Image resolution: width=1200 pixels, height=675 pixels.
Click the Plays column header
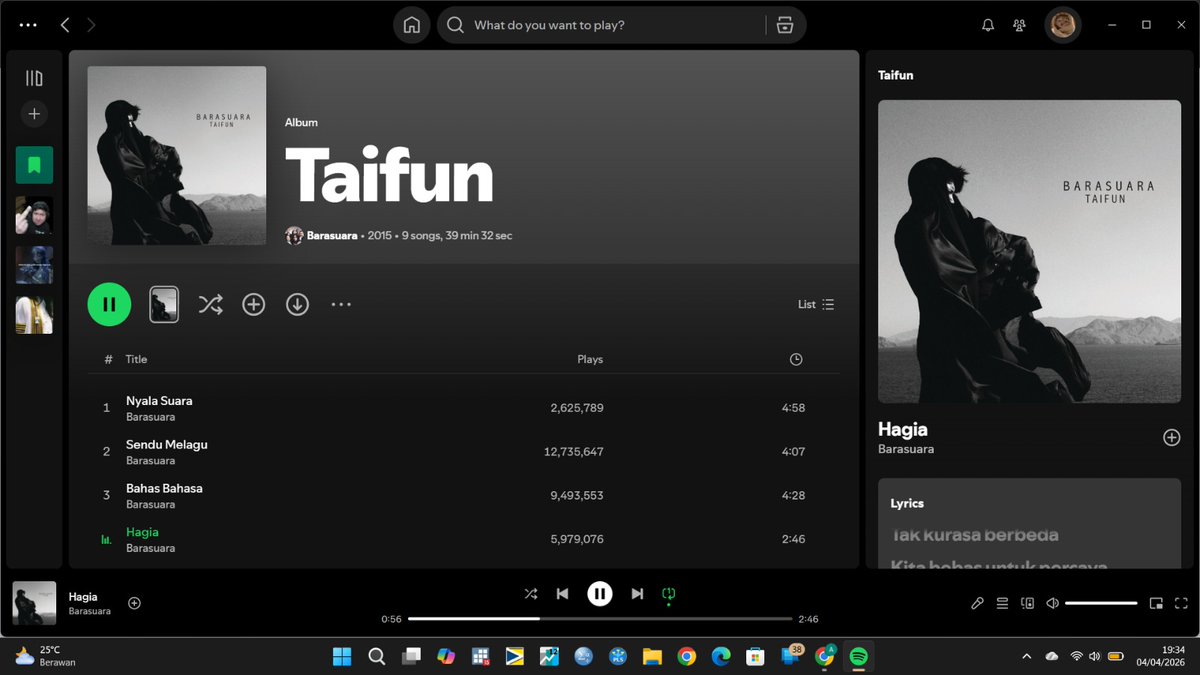pyautogui.click(x=590, y=359)
